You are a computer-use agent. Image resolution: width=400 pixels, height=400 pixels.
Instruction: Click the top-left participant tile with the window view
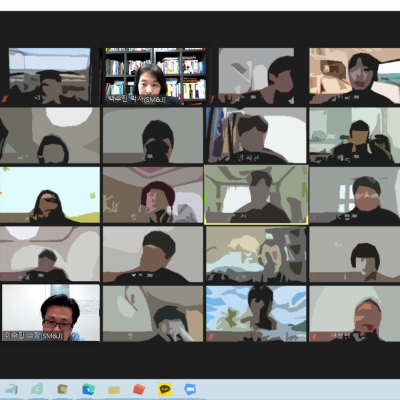coord(49,76)
